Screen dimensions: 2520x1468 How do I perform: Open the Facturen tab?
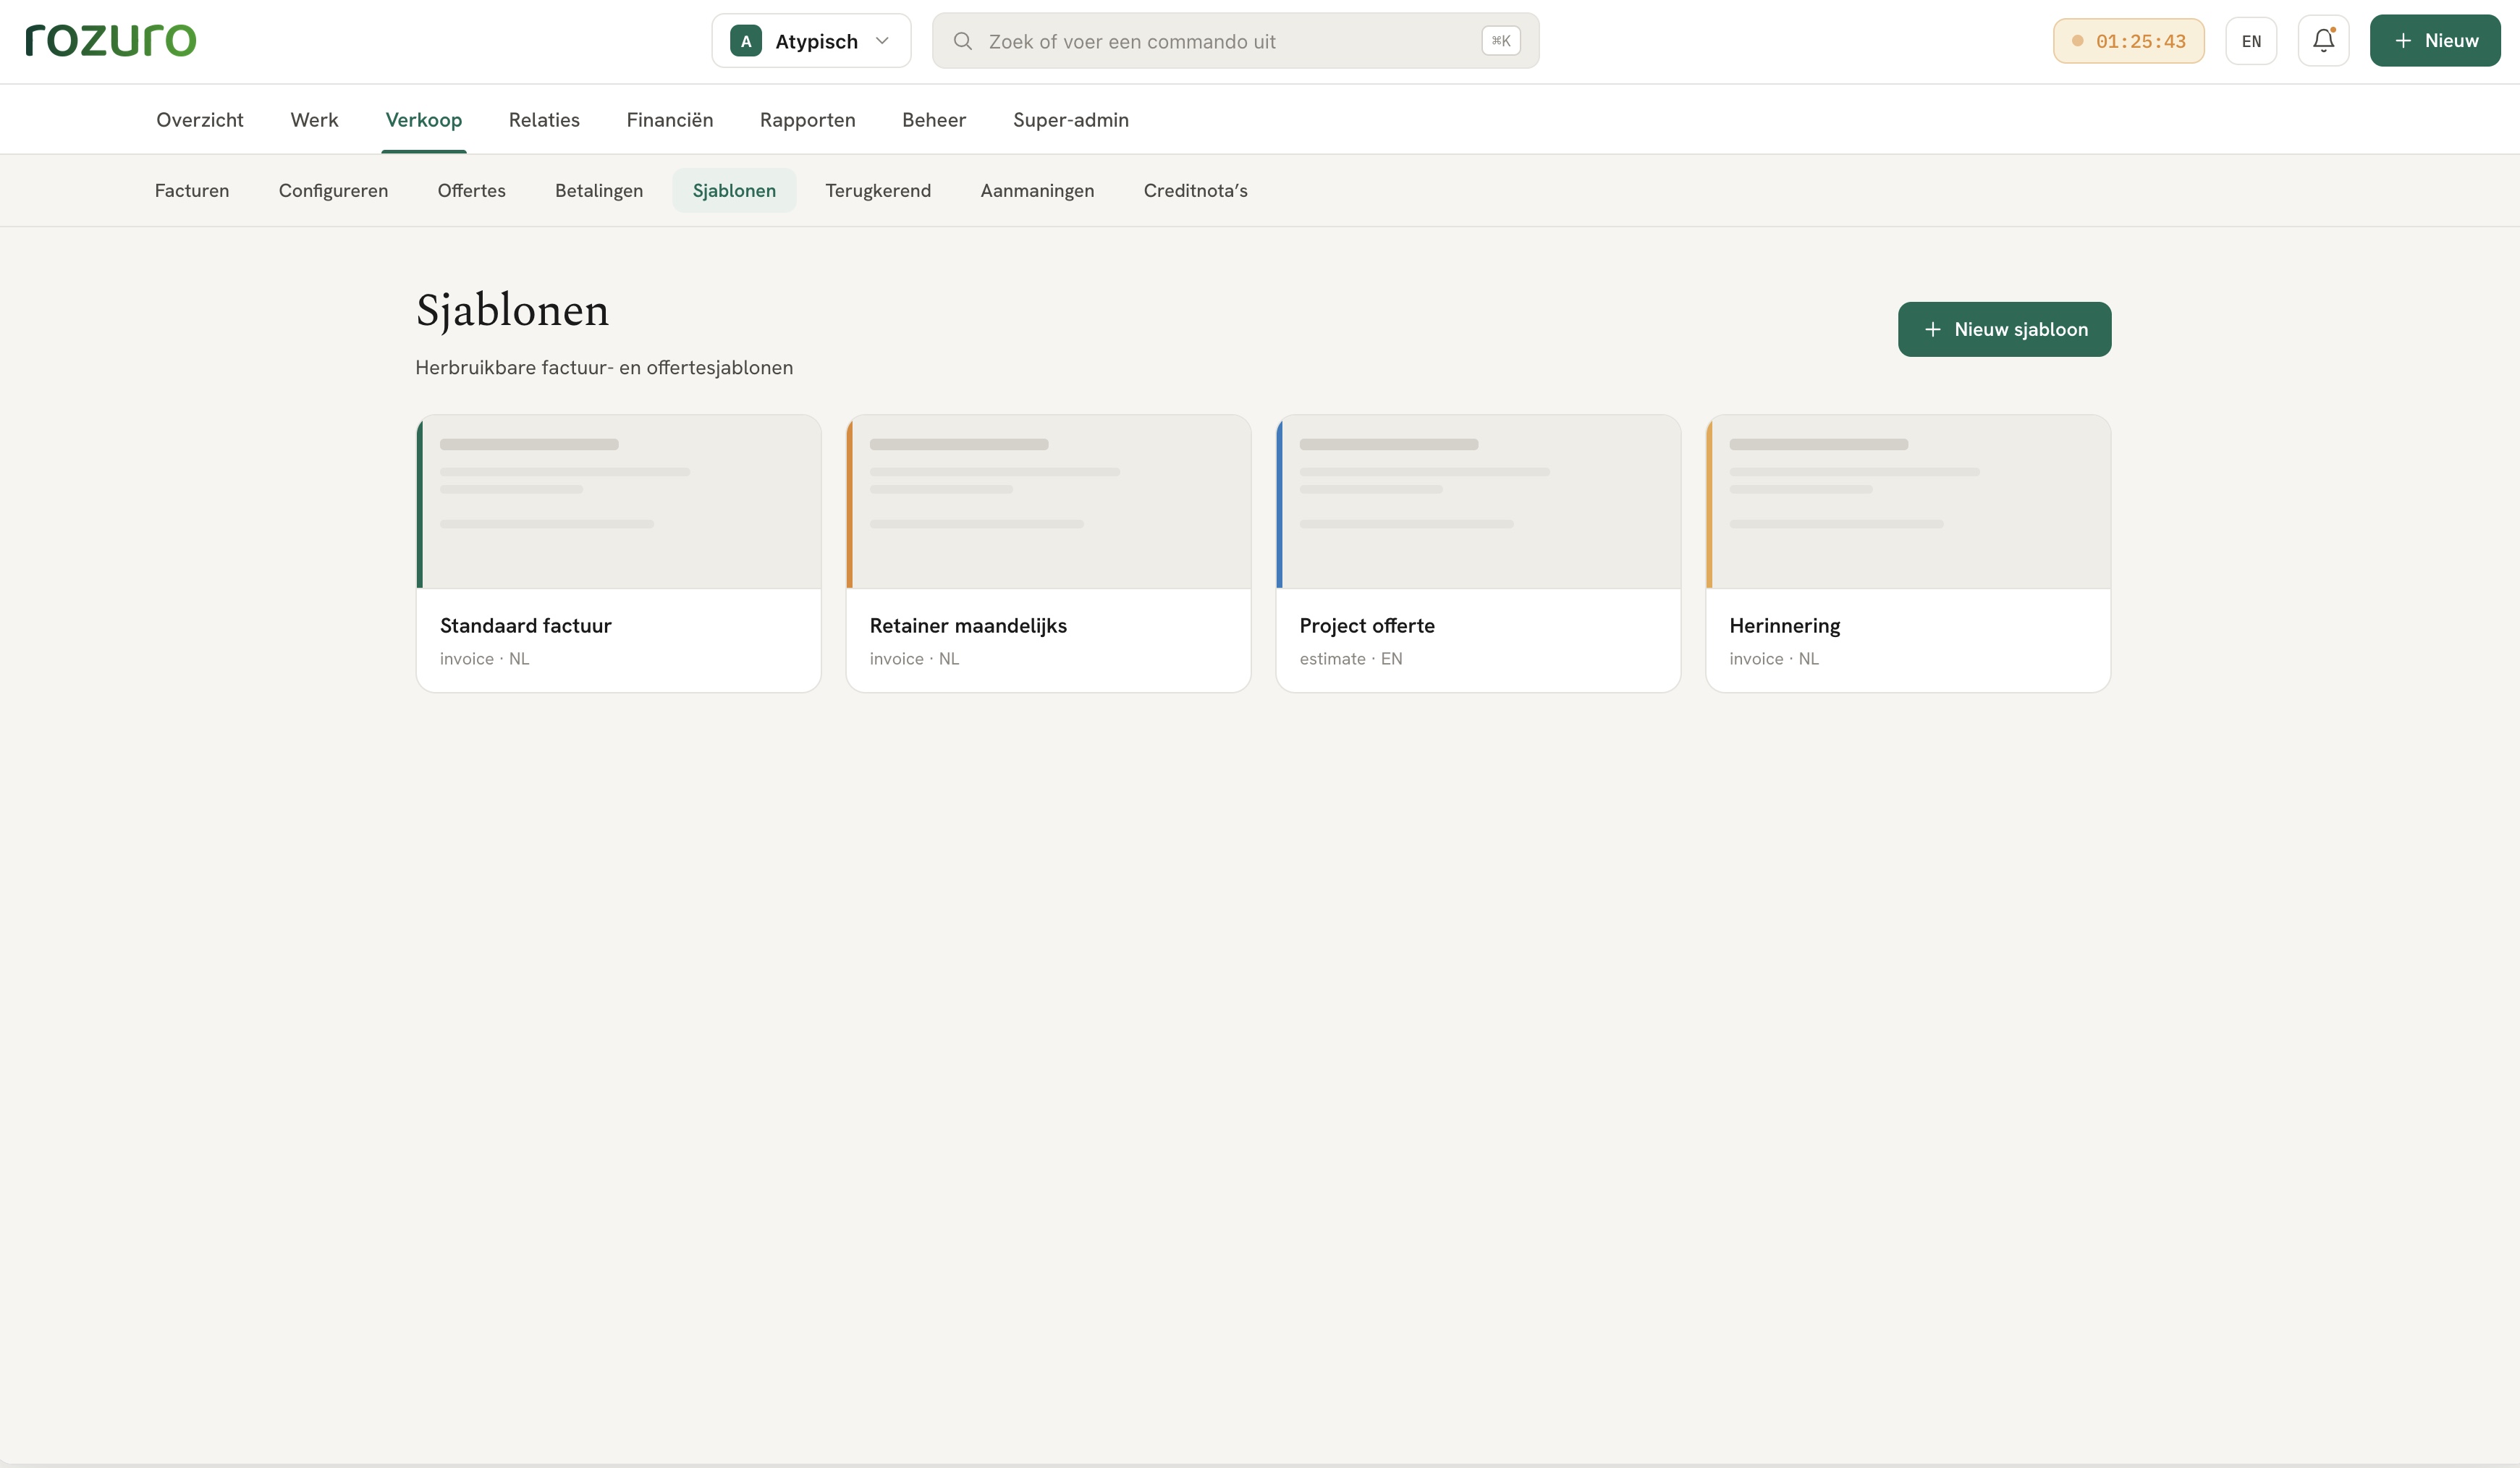192,190
